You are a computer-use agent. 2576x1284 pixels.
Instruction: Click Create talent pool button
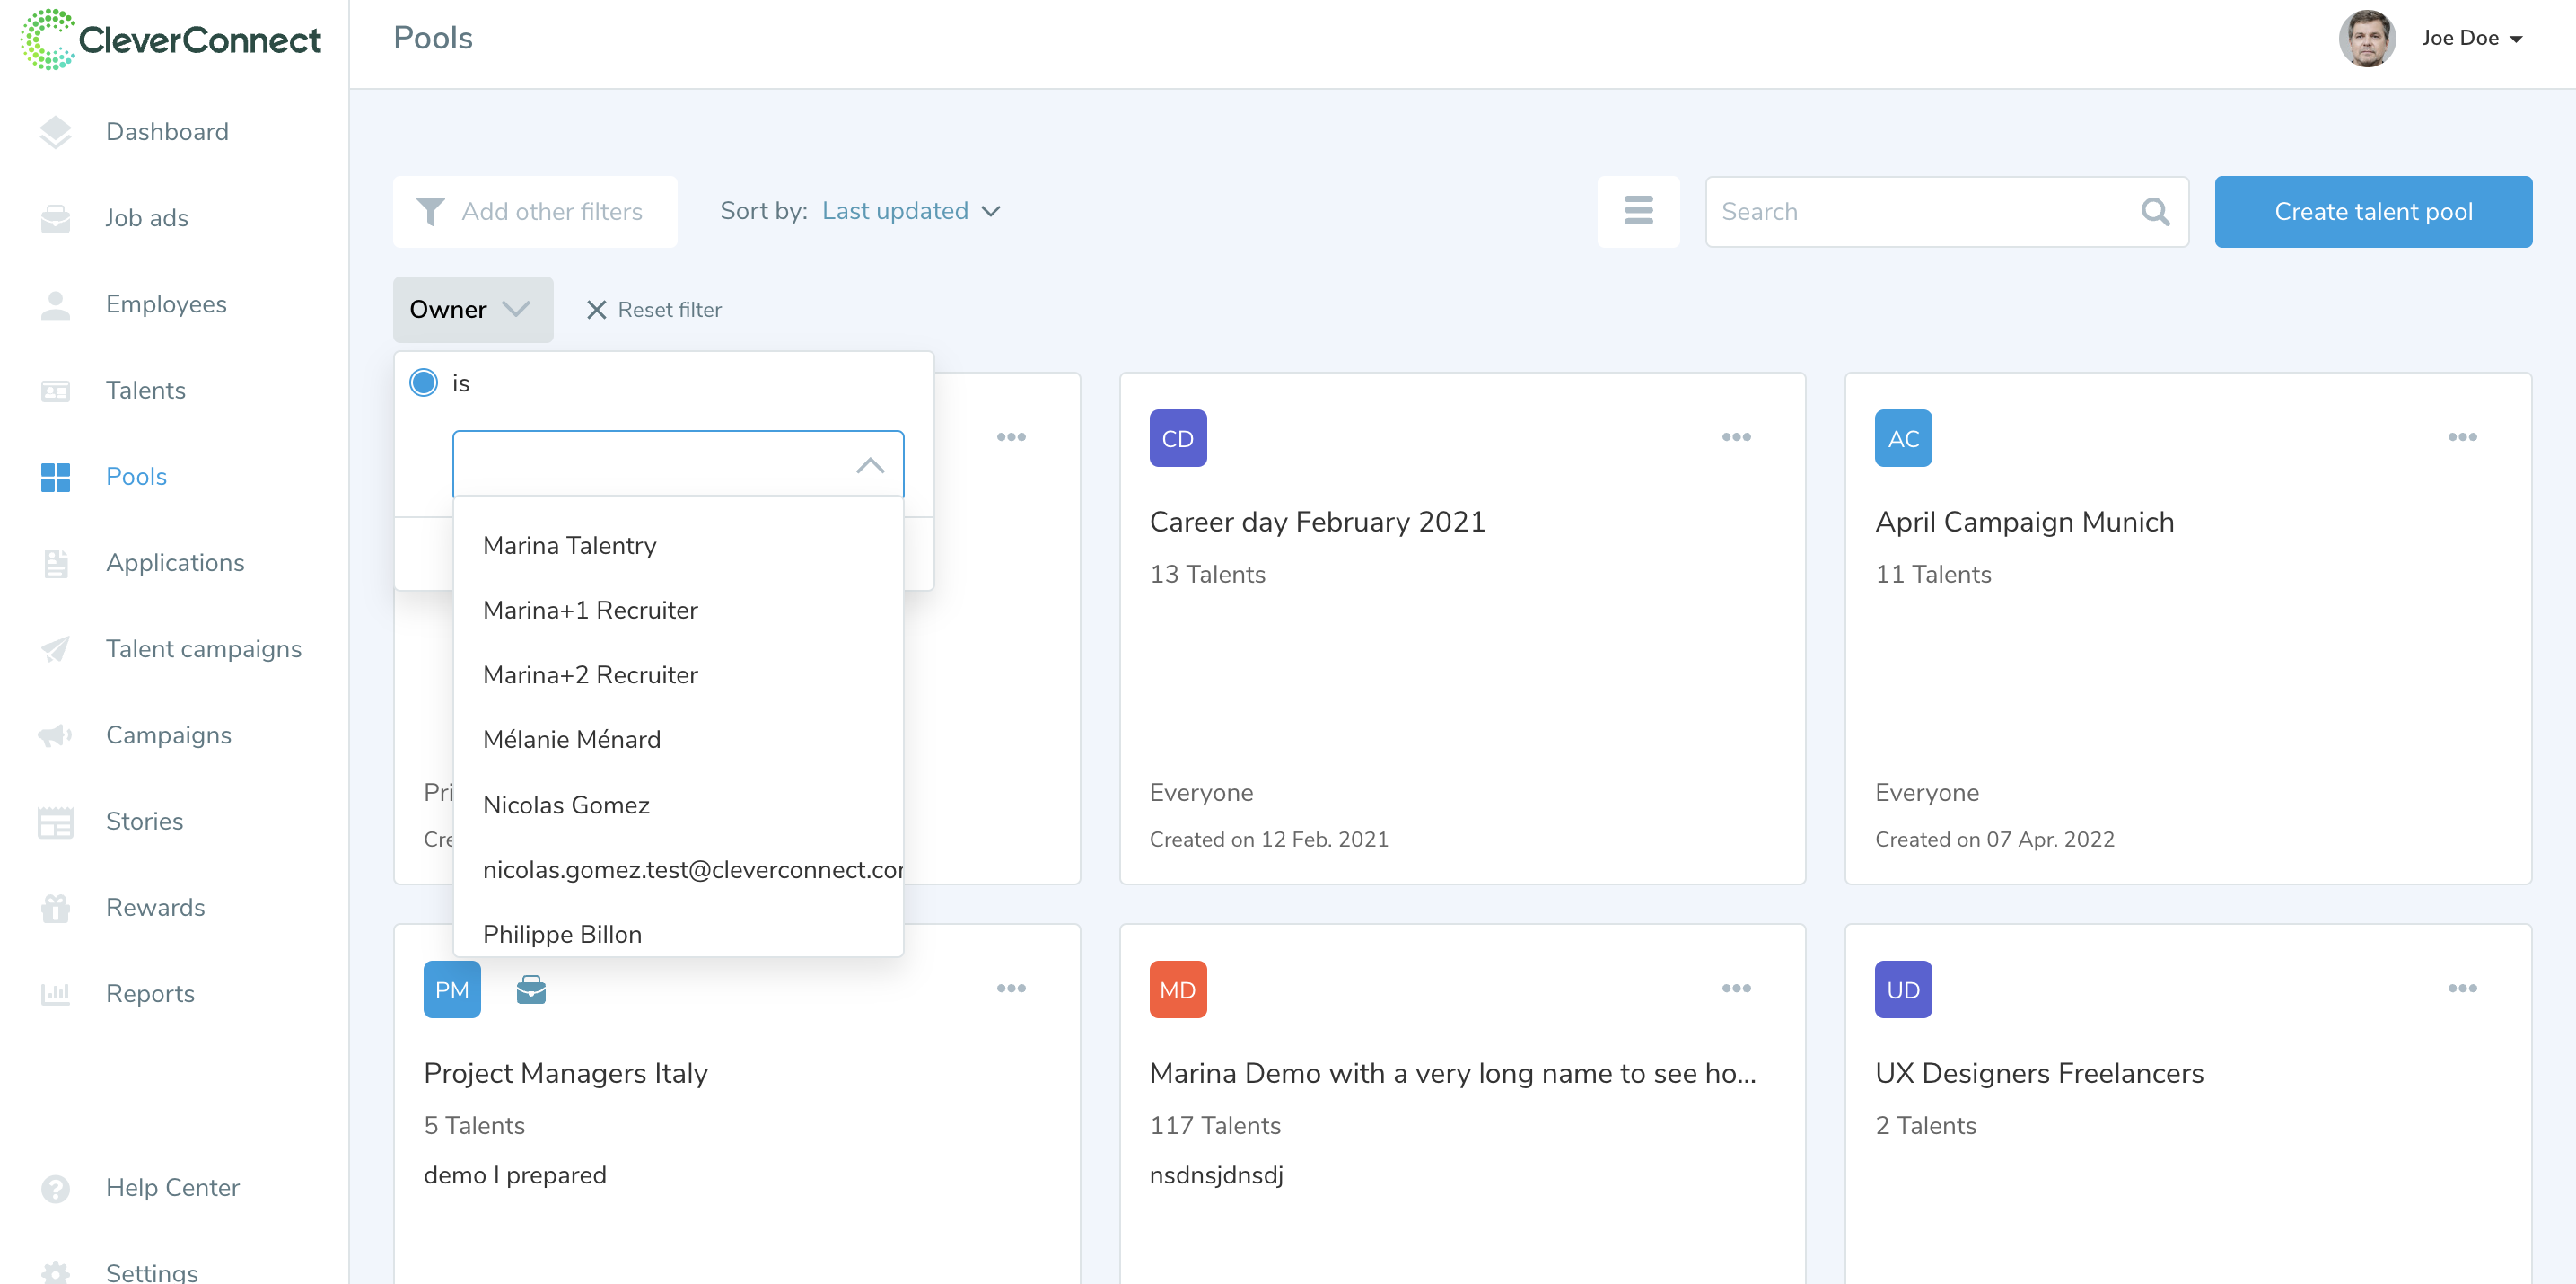(x=2372, y=211)
